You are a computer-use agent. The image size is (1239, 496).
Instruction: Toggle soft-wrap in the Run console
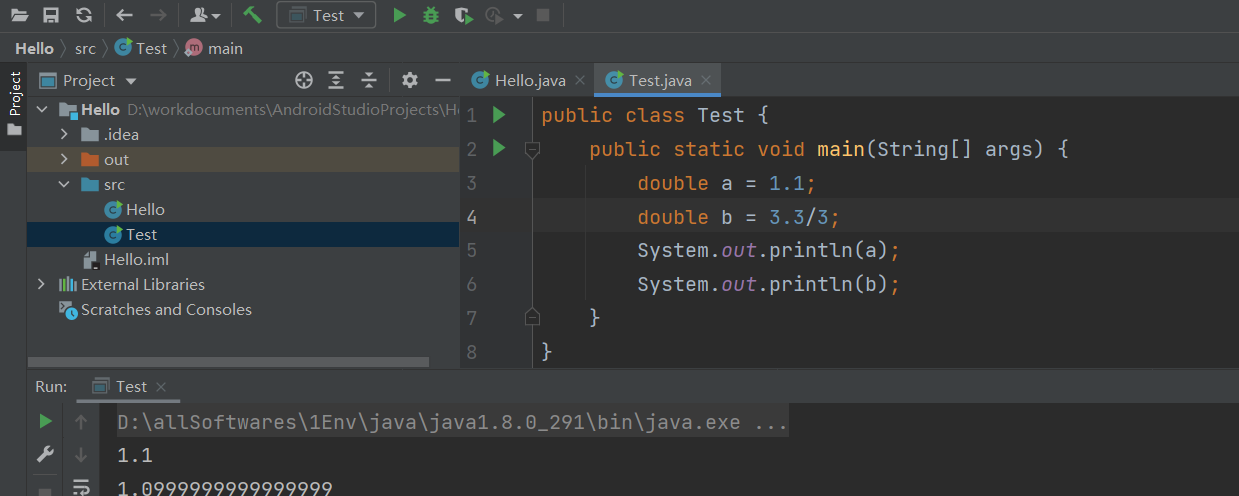[x=81, y=487]
